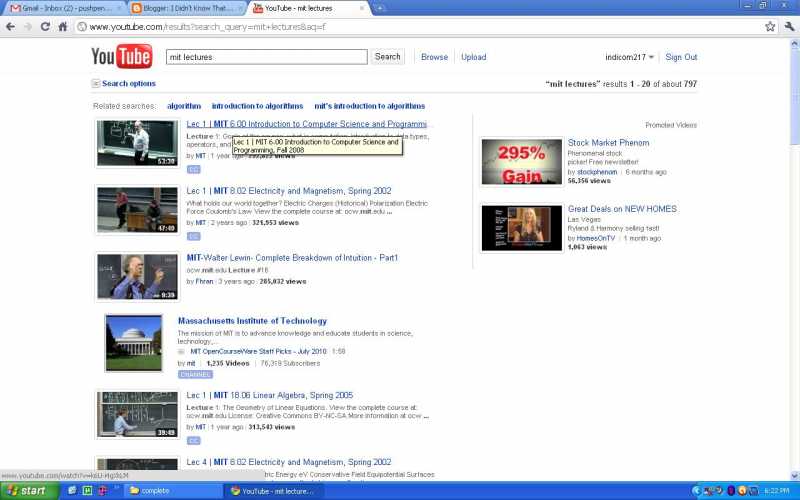Open Lec 1 MIT 18.06 Linear Algebra
The image size is (800, 500).
click(269, 395)
